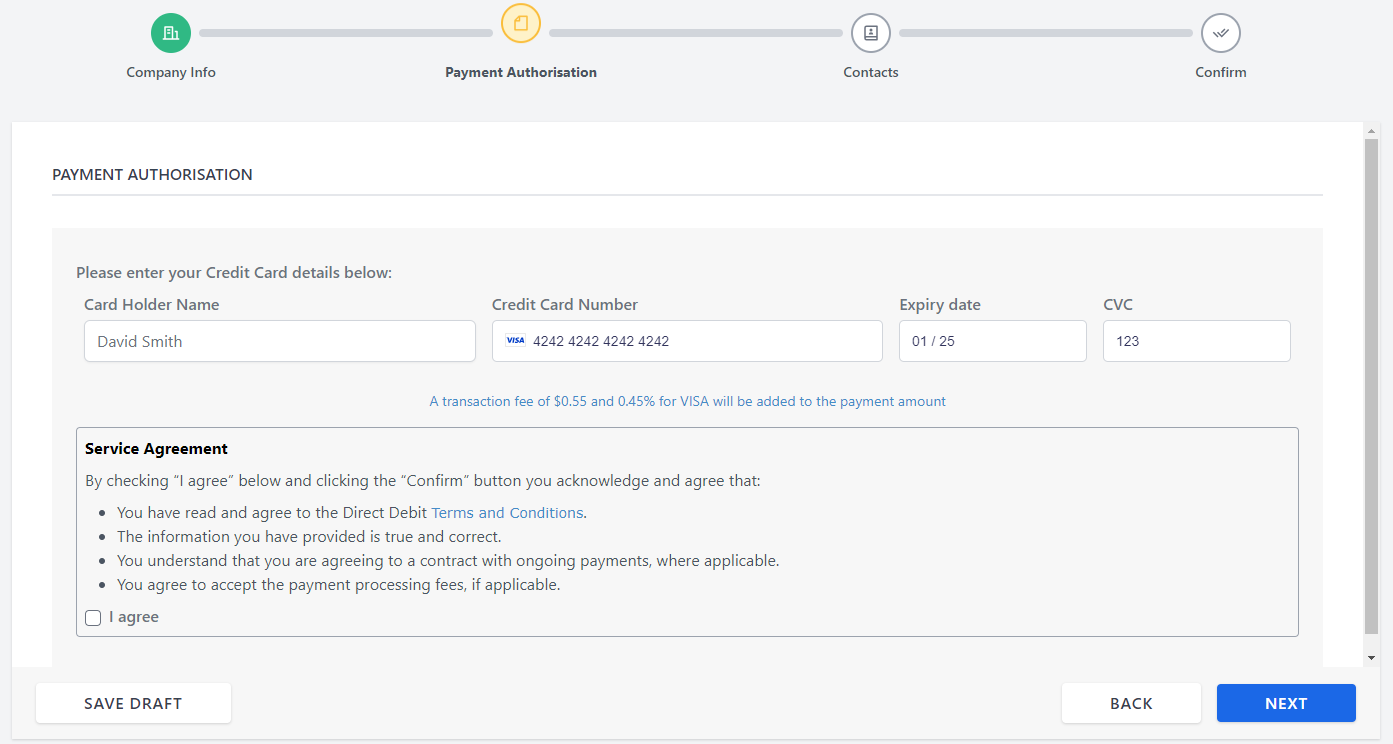The image size is (1393, 744).
Task: Click the Service Agreement heading
Action: (x=156, y=449)
